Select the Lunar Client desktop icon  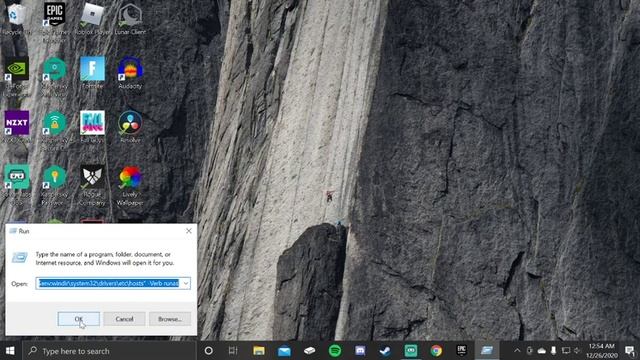130,18
